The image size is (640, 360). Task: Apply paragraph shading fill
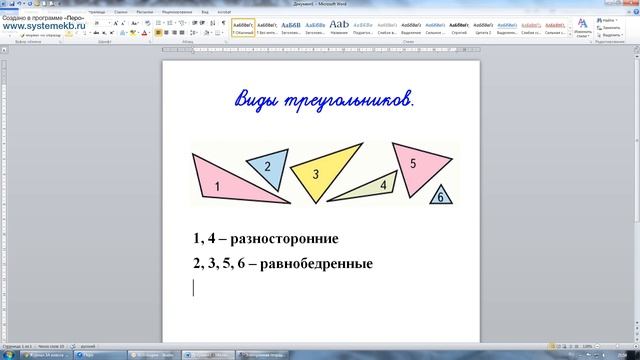tap(207, 33)
